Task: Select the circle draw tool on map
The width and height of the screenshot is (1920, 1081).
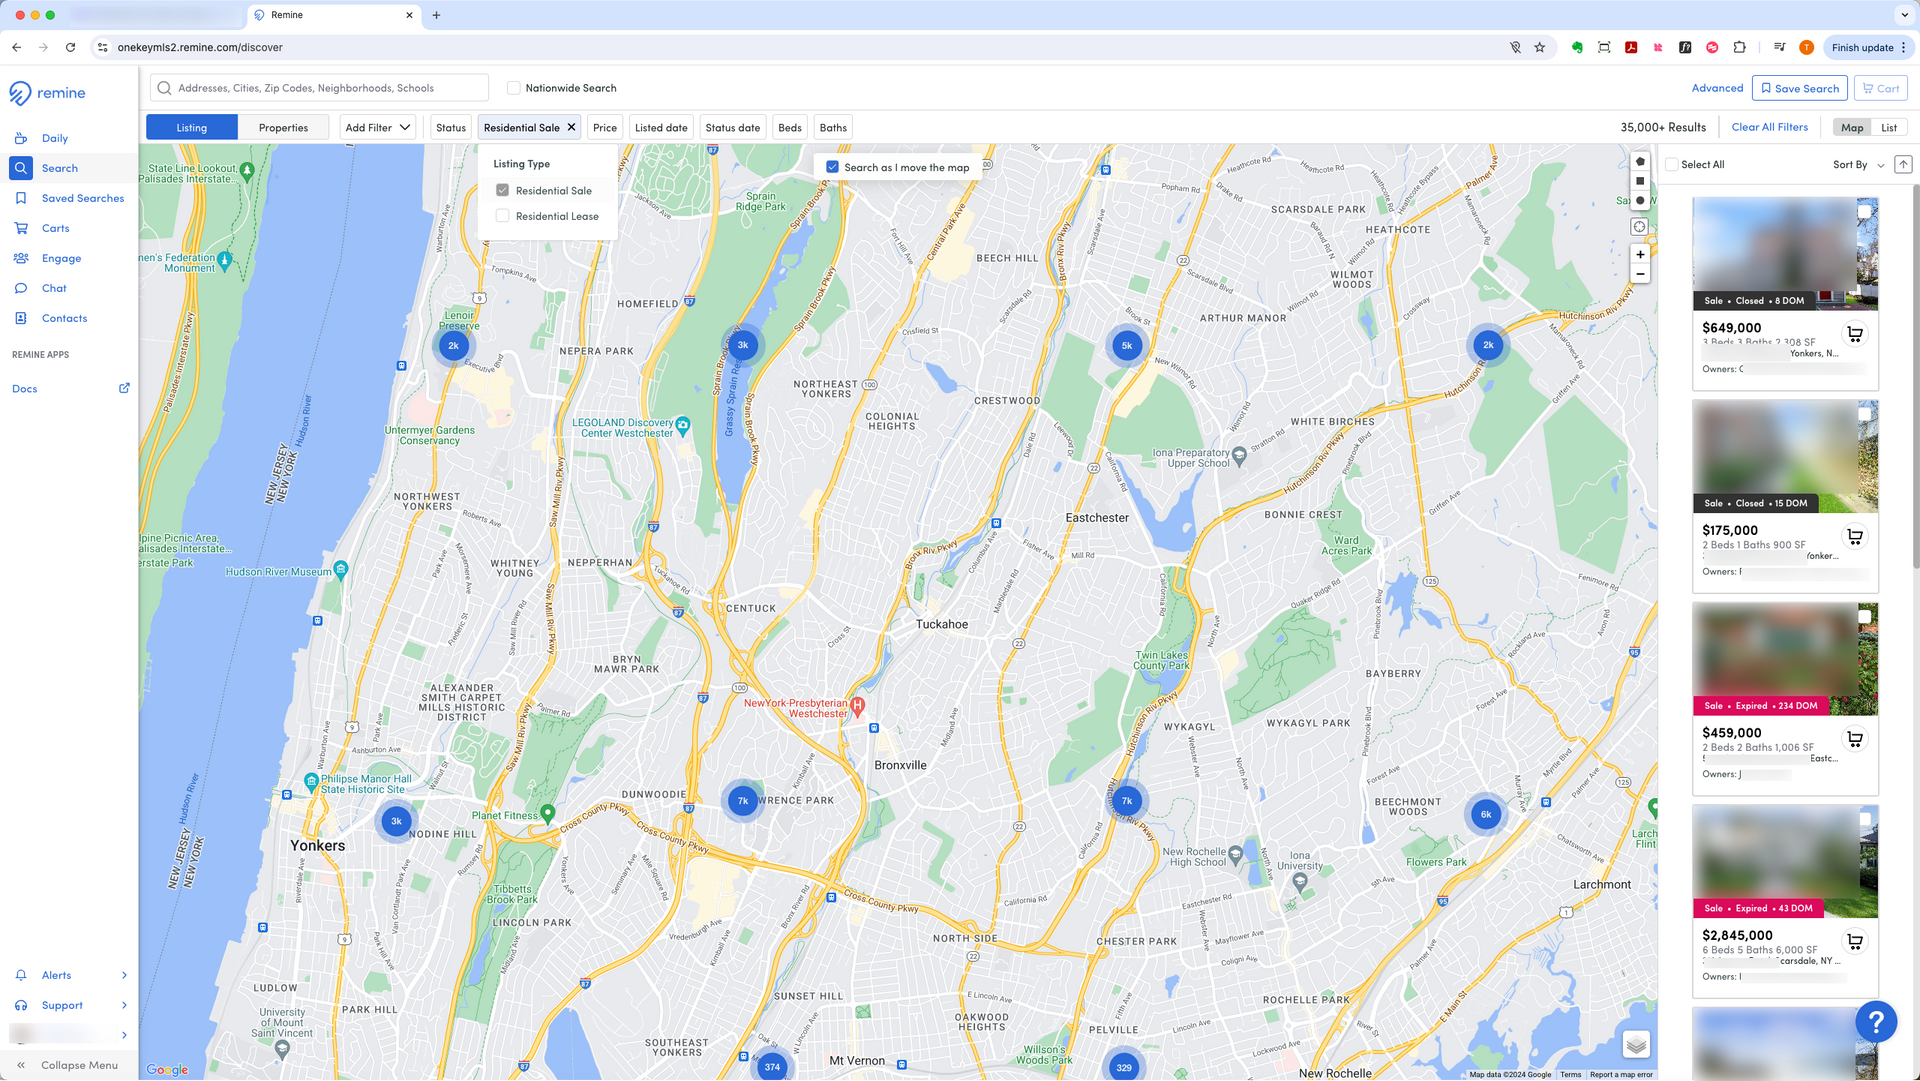Action: pos(1640,201)
